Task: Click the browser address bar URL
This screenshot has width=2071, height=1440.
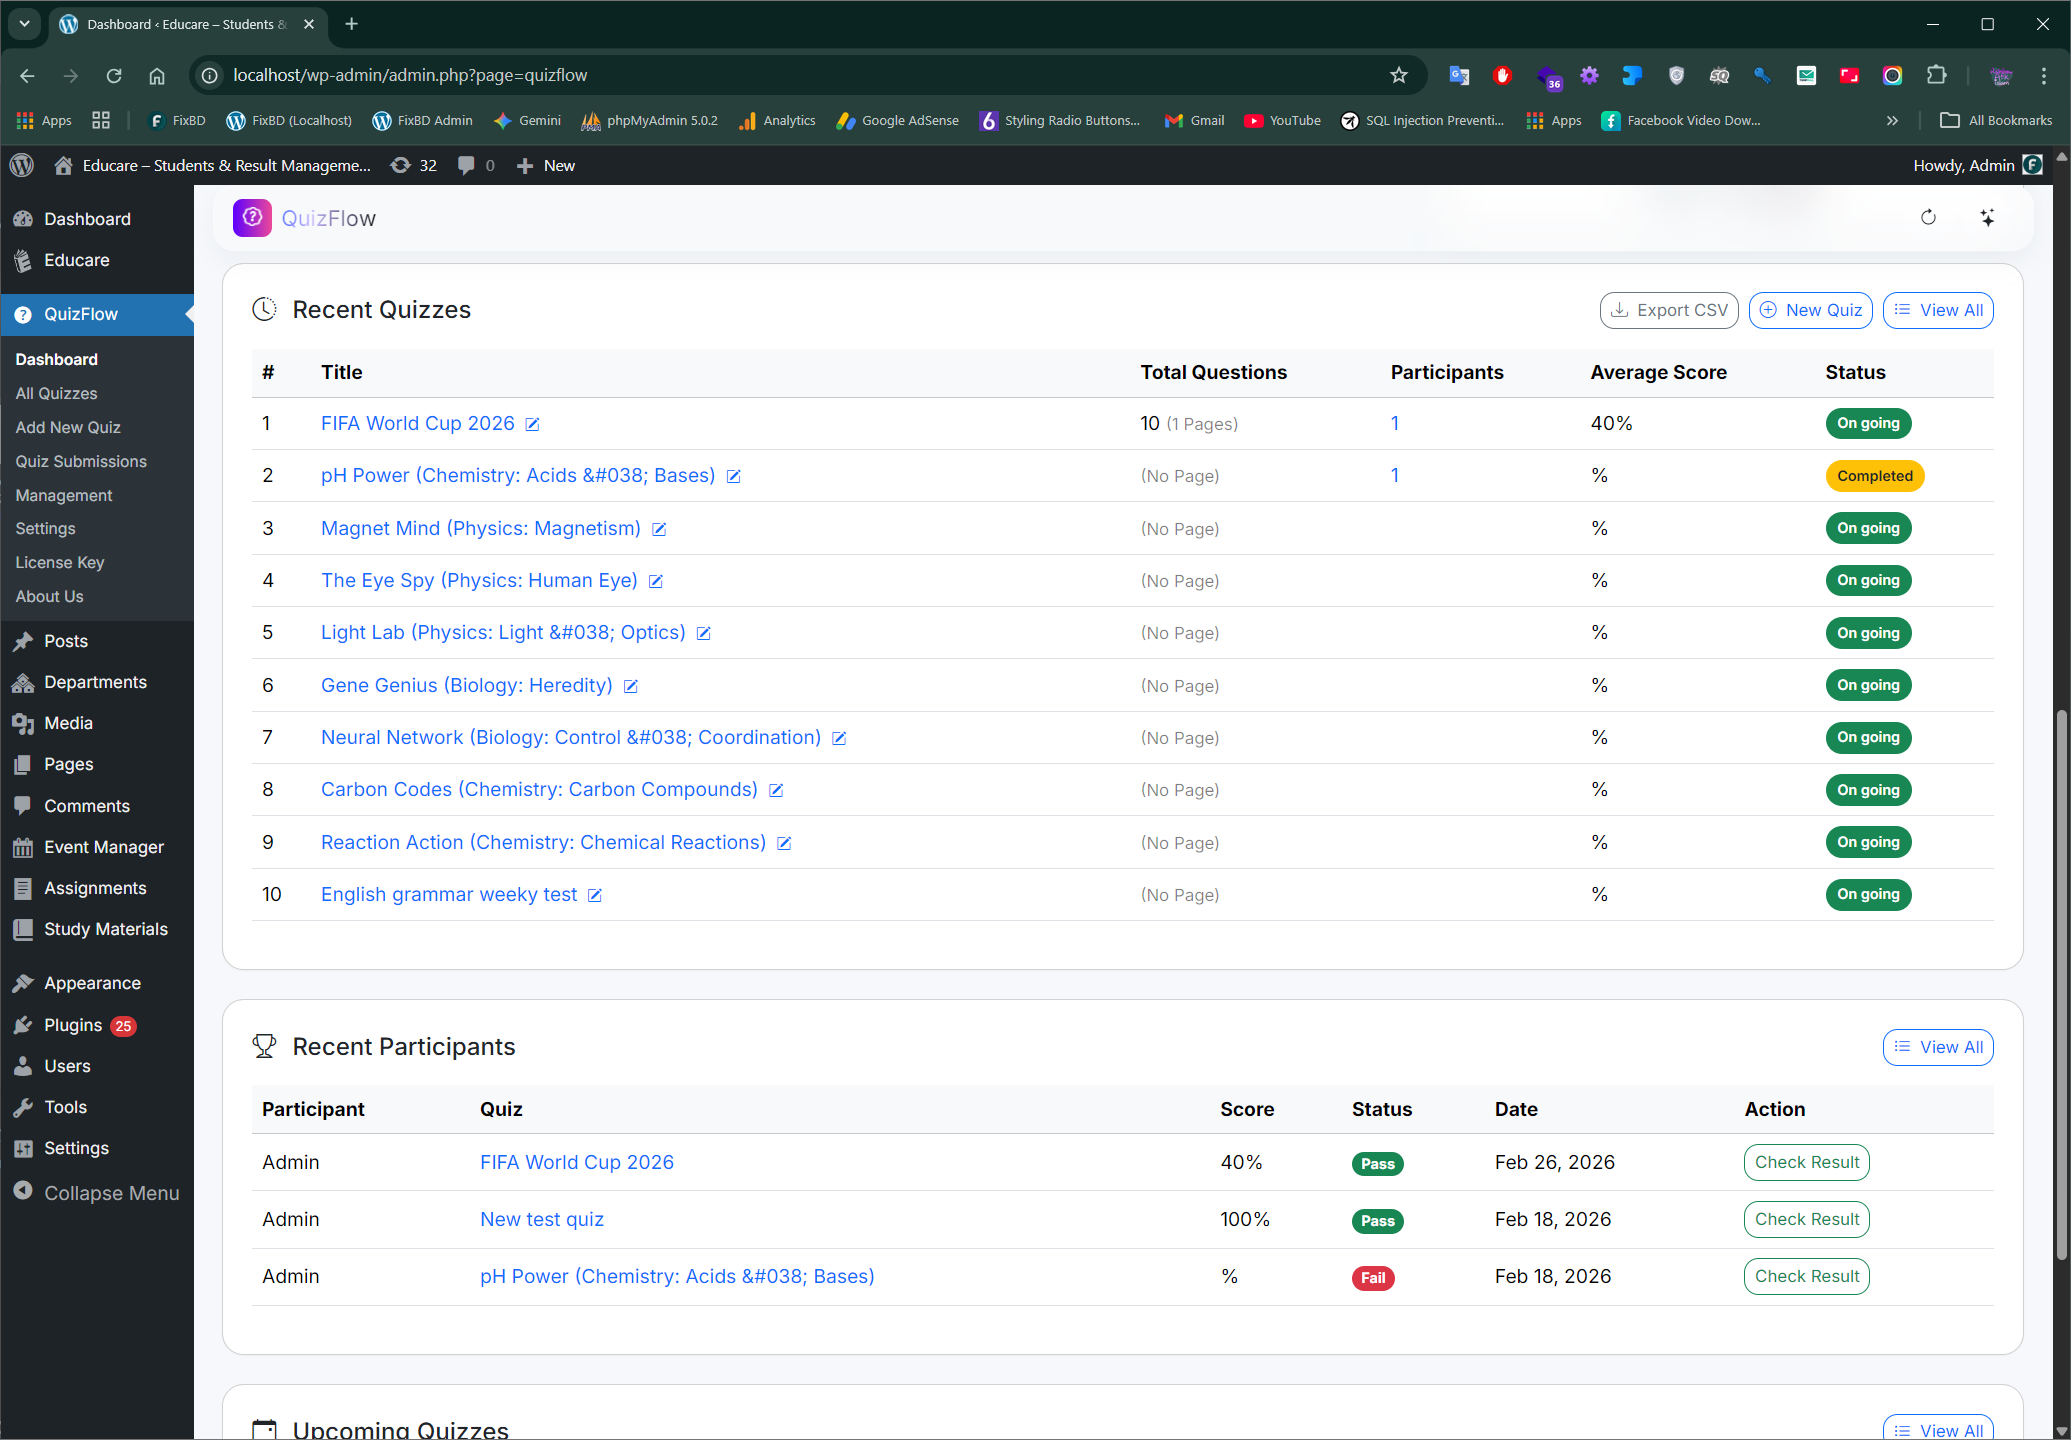Action: (x=410, y=76)
